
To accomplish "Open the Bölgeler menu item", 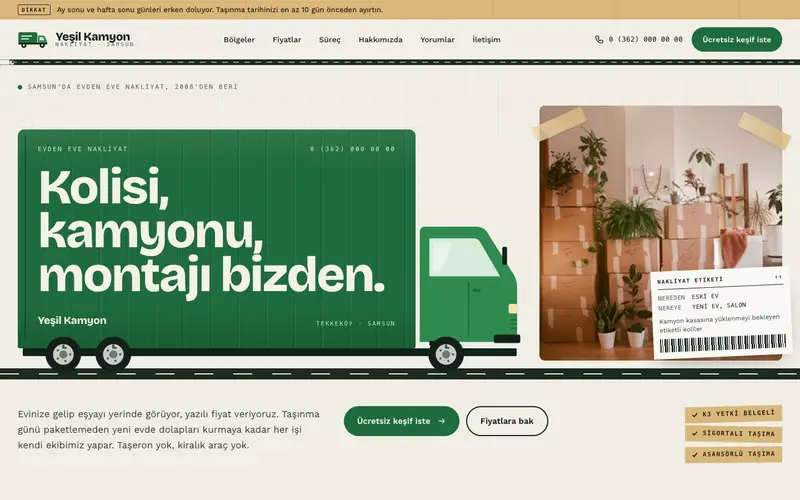I will (x=239, y=39).
